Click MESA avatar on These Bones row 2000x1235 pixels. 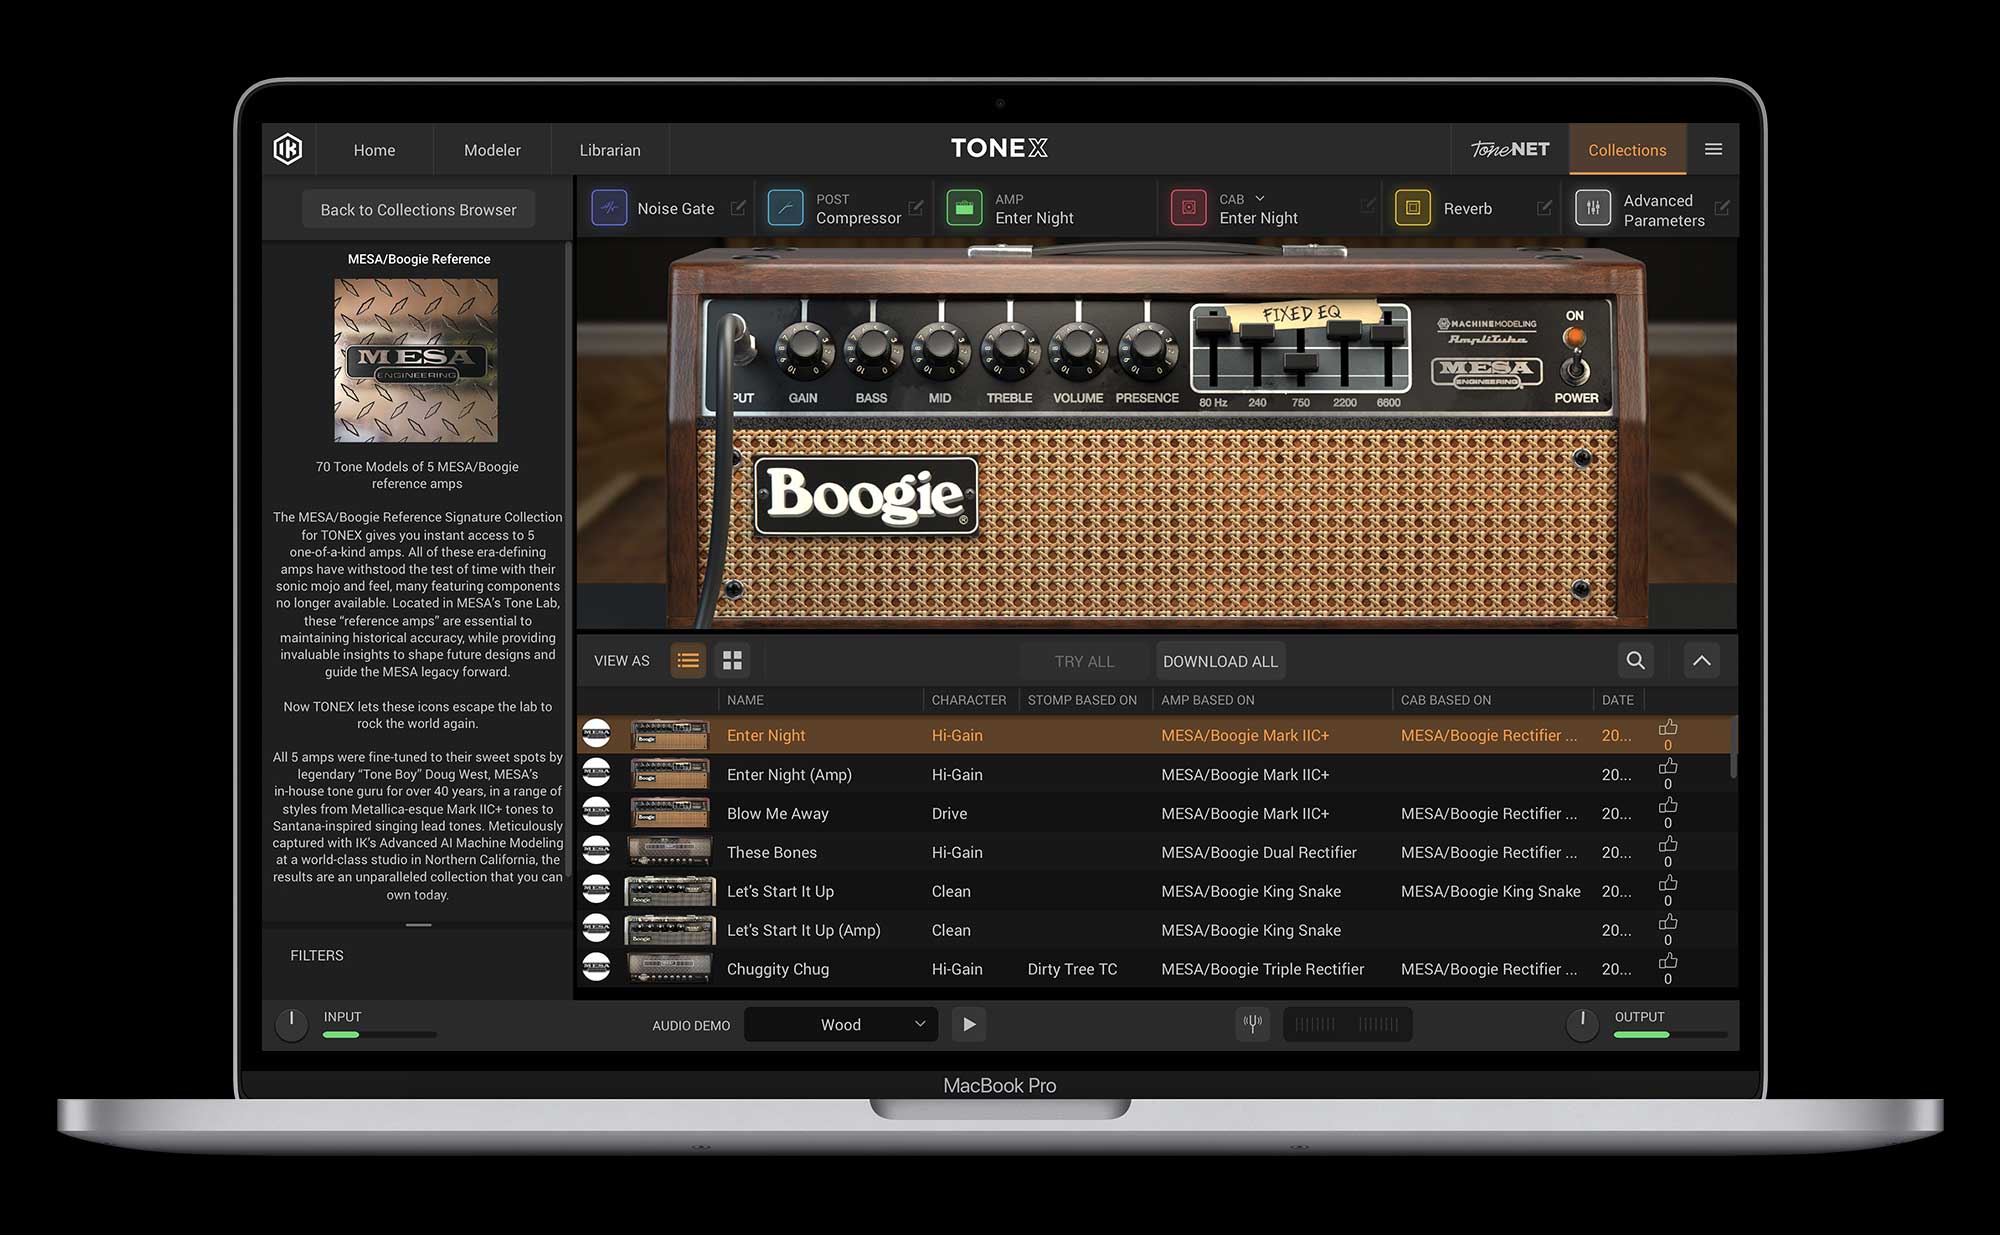(x=596, y=851)
